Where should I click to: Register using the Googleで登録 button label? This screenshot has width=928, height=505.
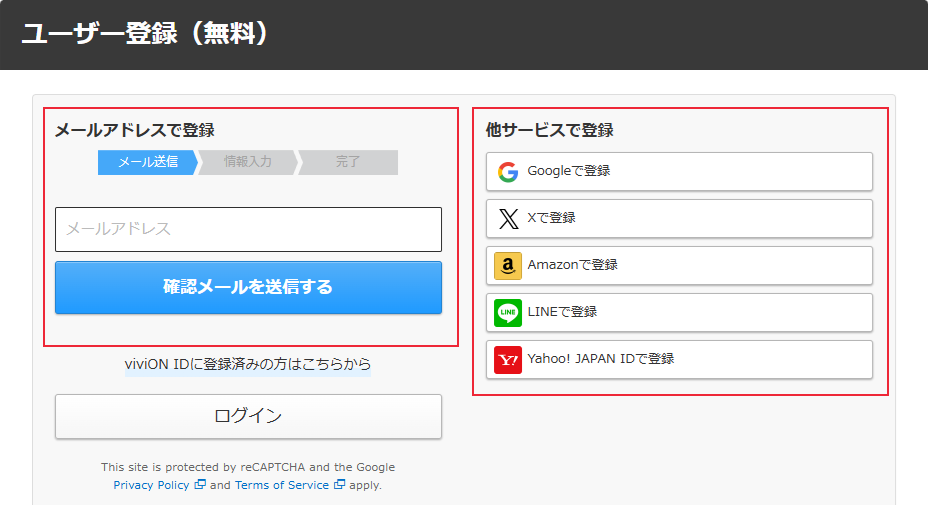[x=568, y=171]
